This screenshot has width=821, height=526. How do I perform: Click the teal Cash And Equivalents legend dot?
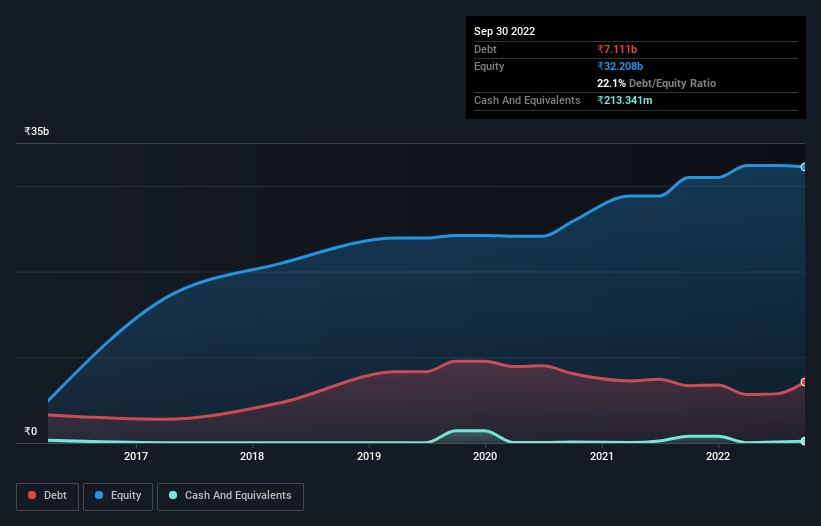[173, 495]
